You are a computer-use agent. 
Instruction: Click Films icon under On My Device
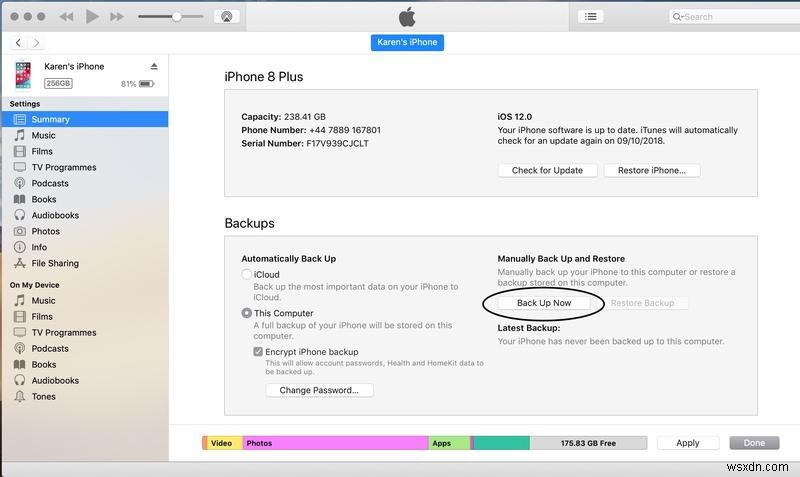19,316
